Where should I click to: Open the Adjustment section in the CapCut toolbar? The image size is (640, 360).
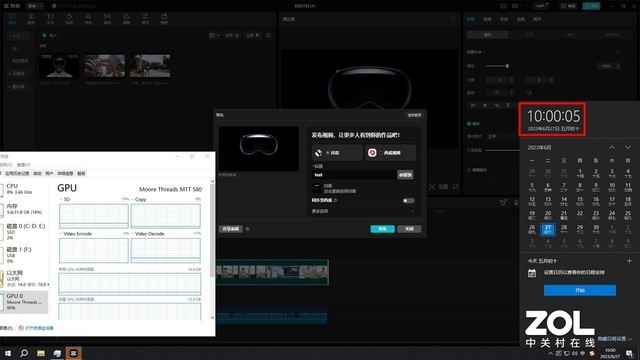[145, 18]
